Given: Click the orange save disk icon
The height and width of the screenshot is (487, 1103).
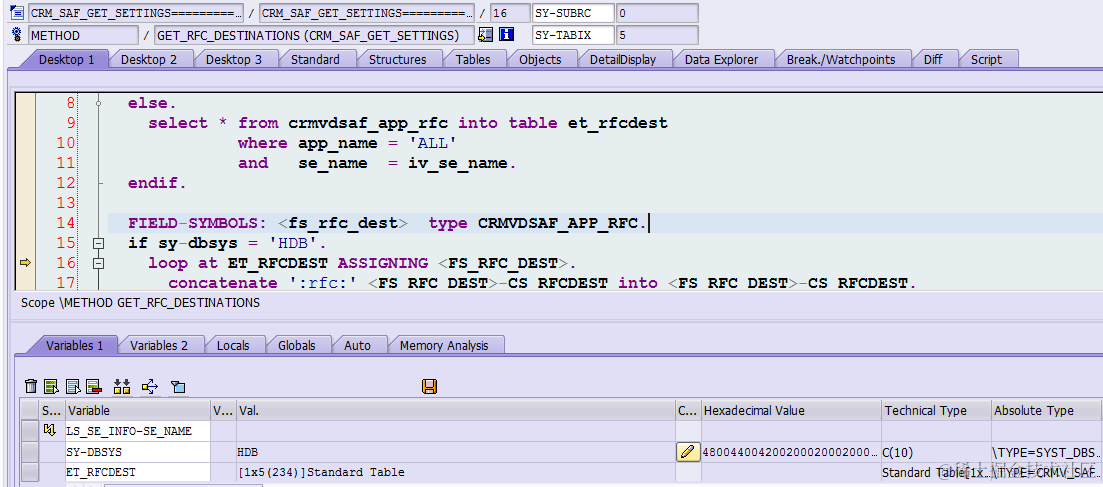Looking at the screenshot, I should [429, 386].
